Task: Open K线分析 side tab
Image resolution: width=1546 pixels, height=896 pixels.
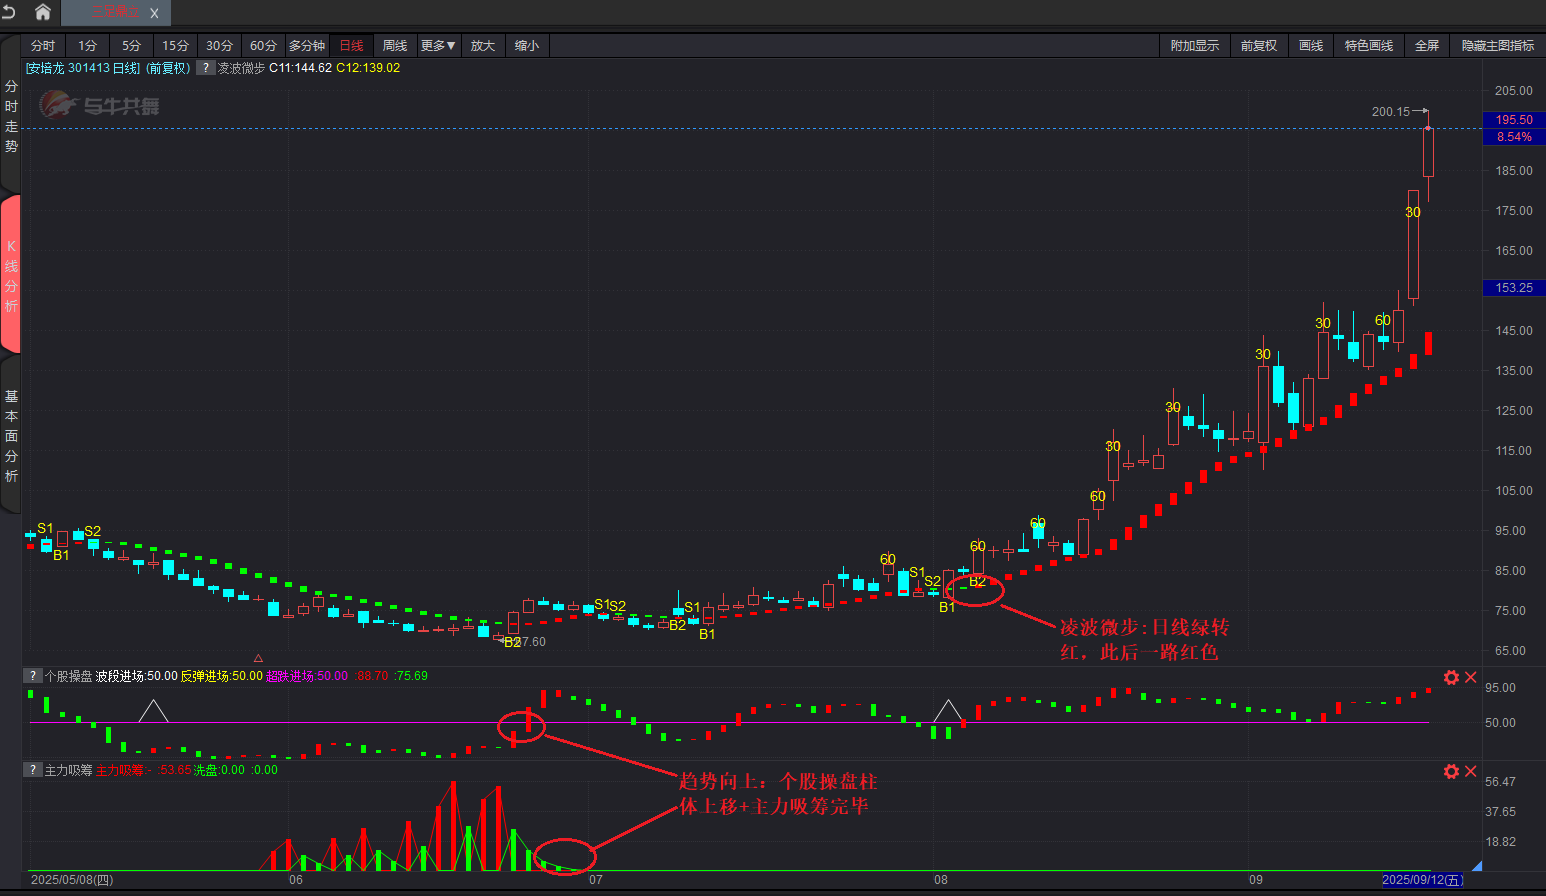Action: pyautogui.click(x=11, y=276)
